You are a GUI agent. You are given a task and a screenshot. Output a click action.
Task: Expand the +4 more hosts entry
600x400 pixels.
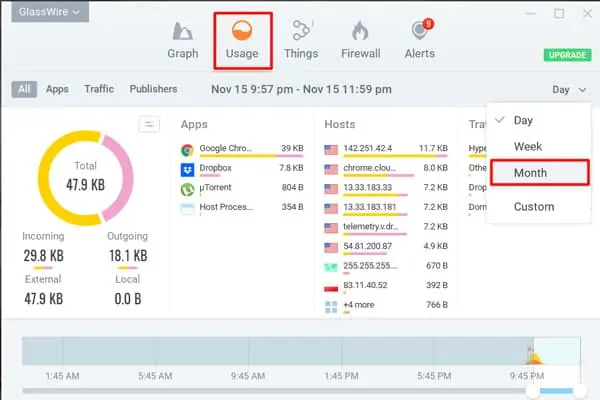[x=386, y=306]
